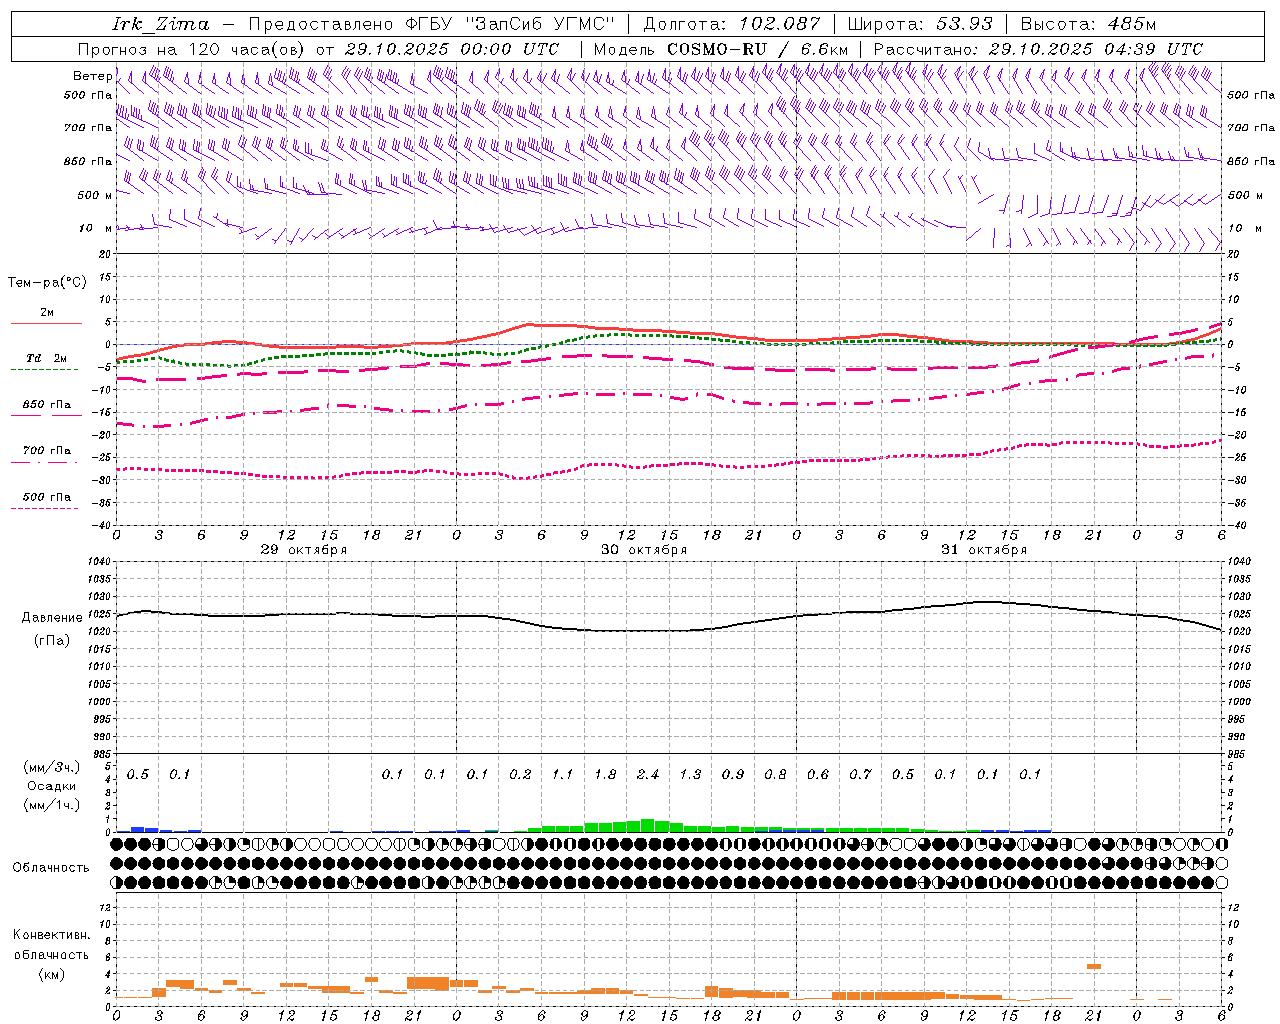Click the precipitation value 0.6

pos(818,774)
